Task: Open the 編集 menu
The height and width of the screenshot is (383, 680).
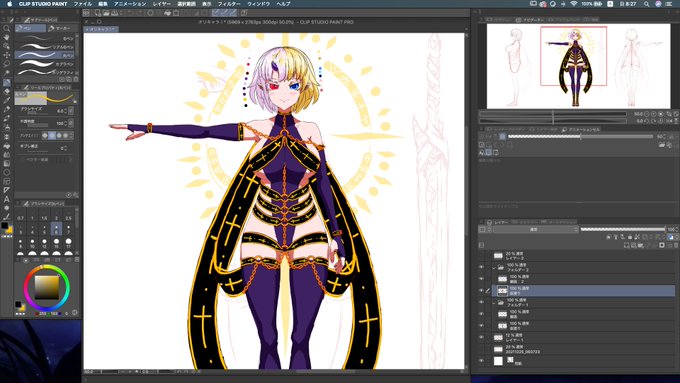Action: 103,4
